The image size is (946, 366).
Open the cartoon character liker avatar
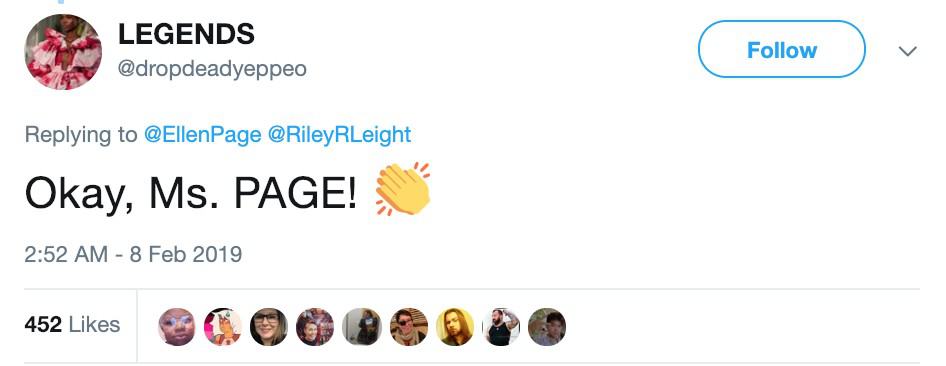coord(223,327)
